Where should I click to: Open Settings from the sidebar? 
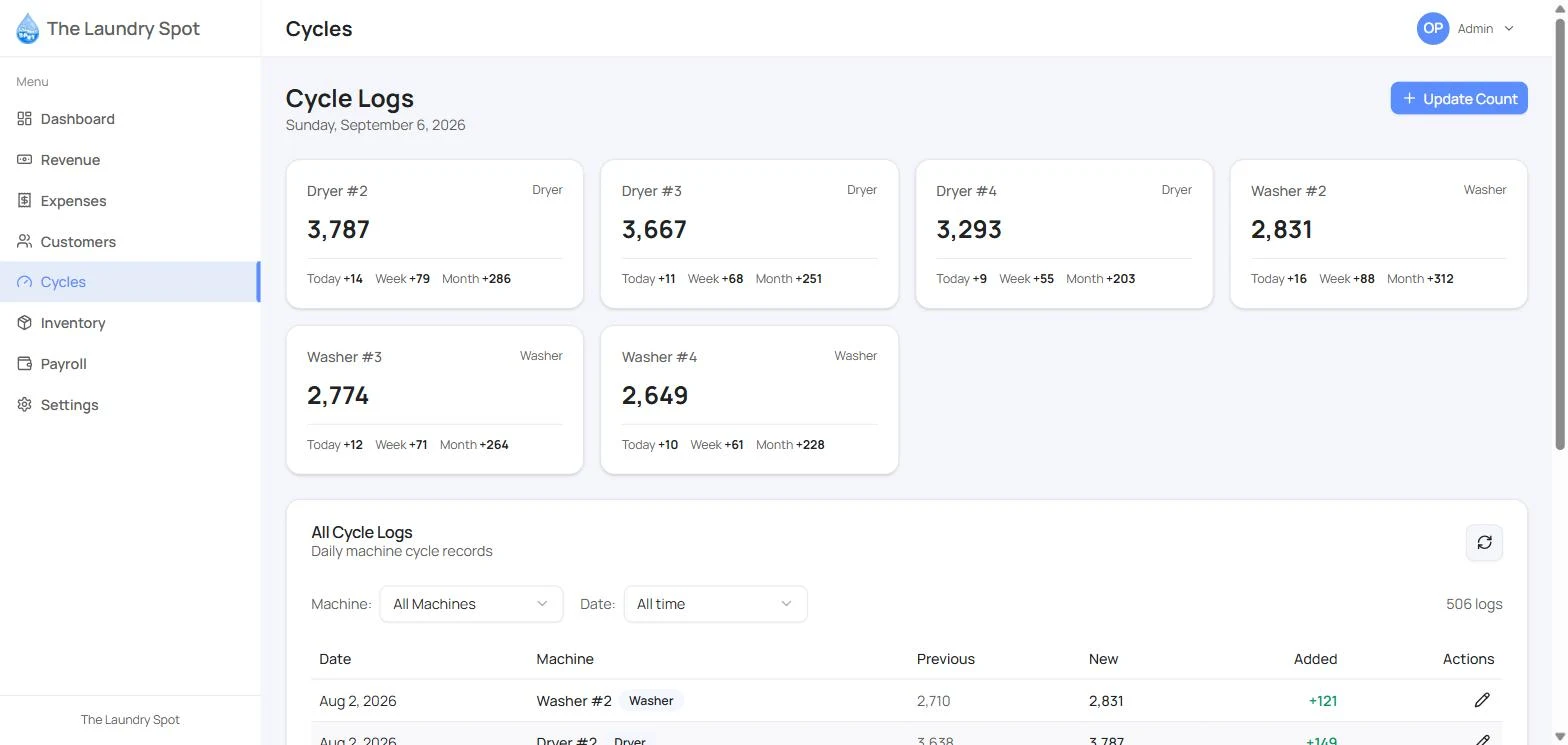[x=130, y=405]
